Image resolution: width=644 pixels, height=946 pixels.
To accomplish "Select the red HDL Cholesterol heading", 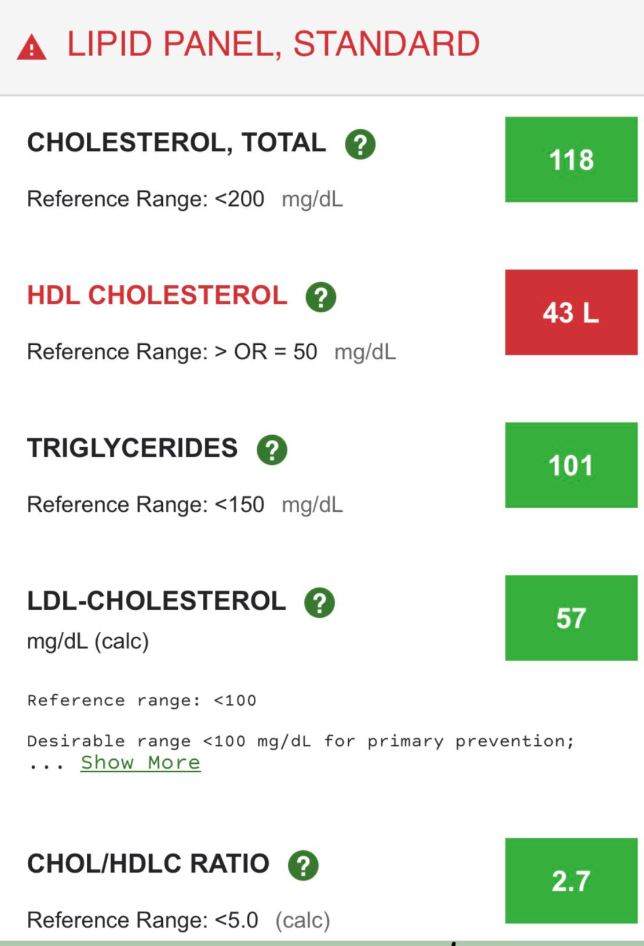I will pos(157,296).
